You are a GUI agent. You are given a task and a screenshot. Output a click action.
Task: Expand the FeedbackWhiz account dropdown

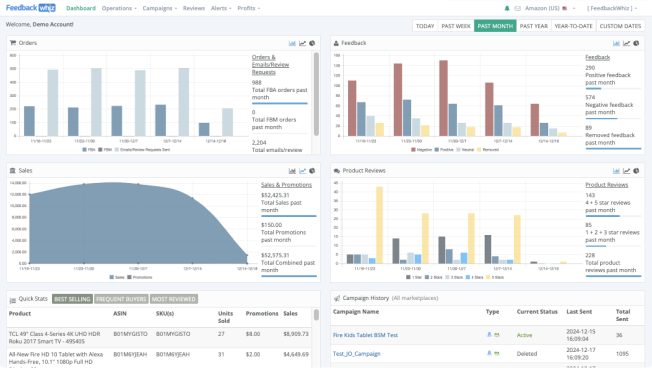coord(612,8)
